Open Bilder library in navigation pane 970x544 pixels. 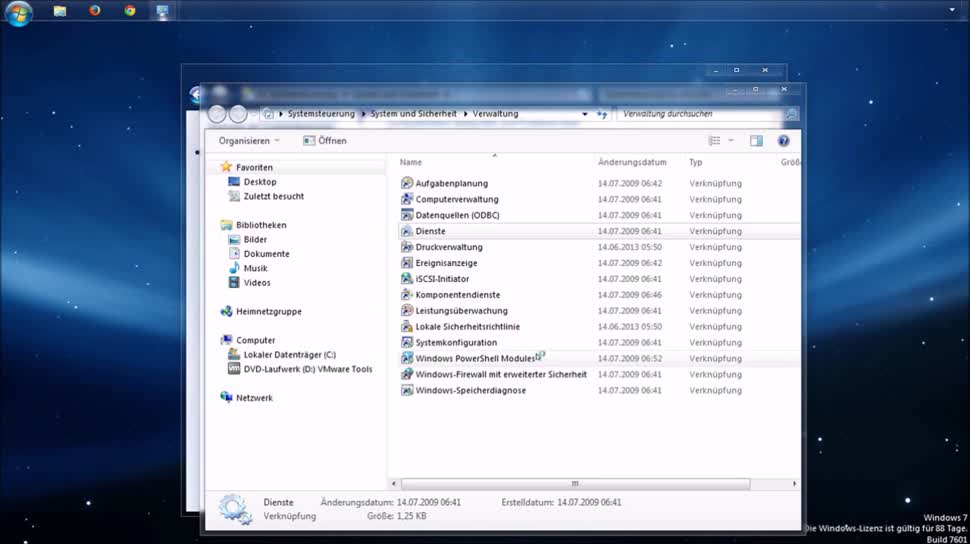(255, 240)
